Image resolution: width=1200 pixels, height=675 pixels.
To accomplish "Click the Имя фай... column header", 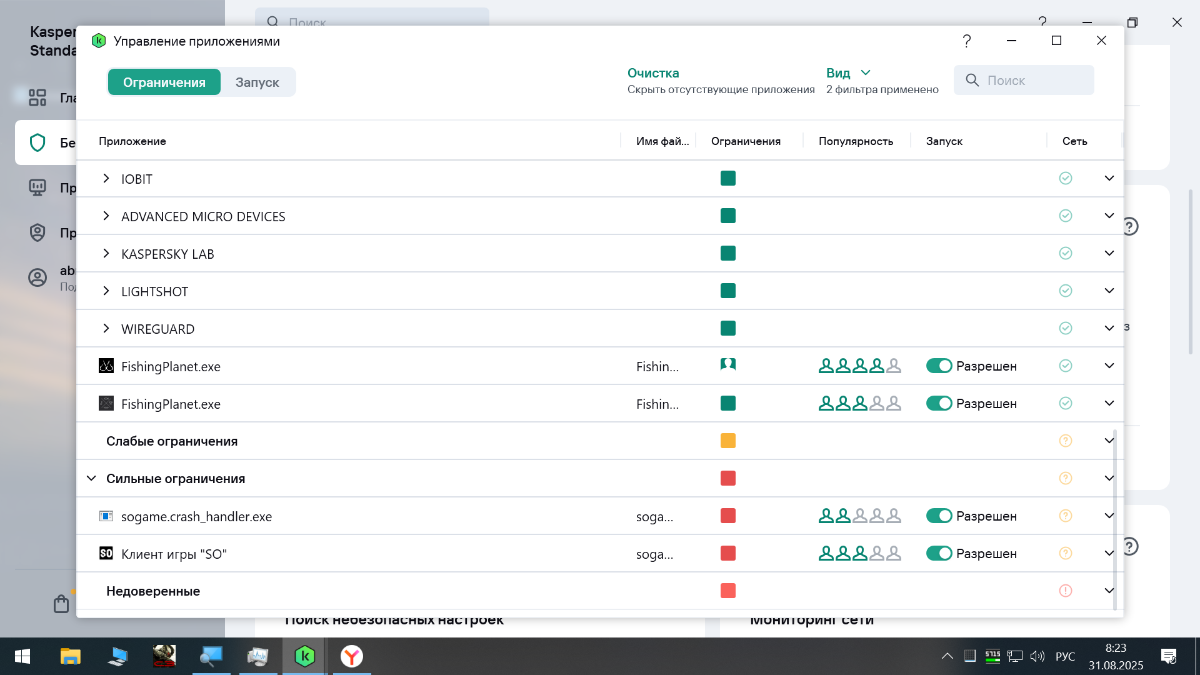I will 662,141.
